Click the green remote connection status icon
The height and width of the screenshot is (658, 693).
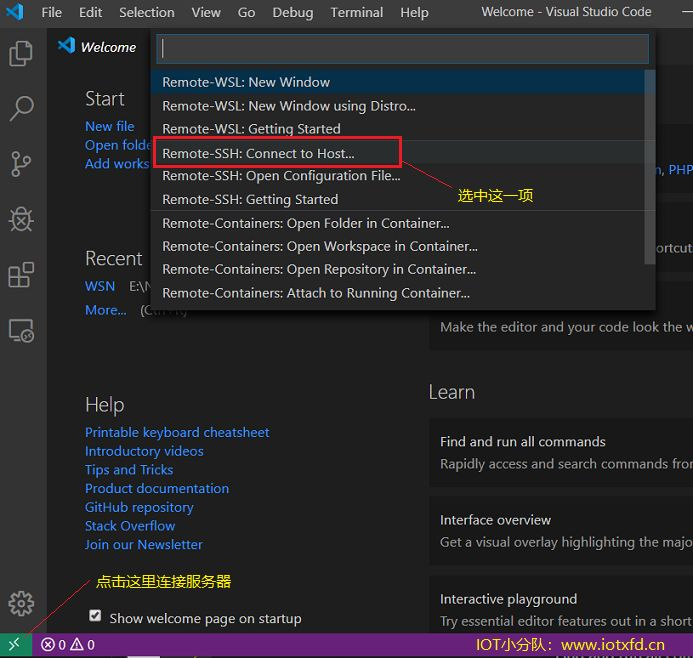tap(15, 645)
